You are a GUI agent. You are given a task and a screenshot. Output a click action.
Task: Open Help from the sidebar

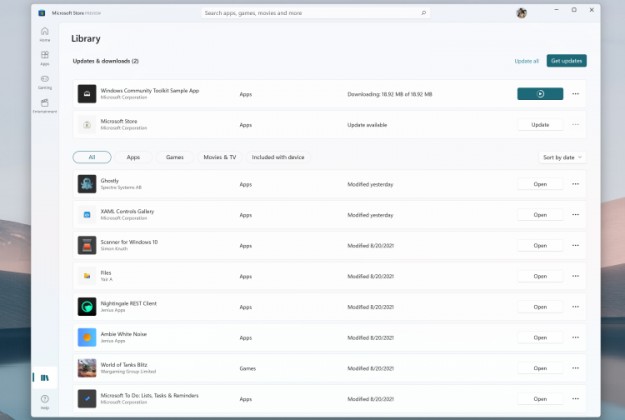coord(45,401)
